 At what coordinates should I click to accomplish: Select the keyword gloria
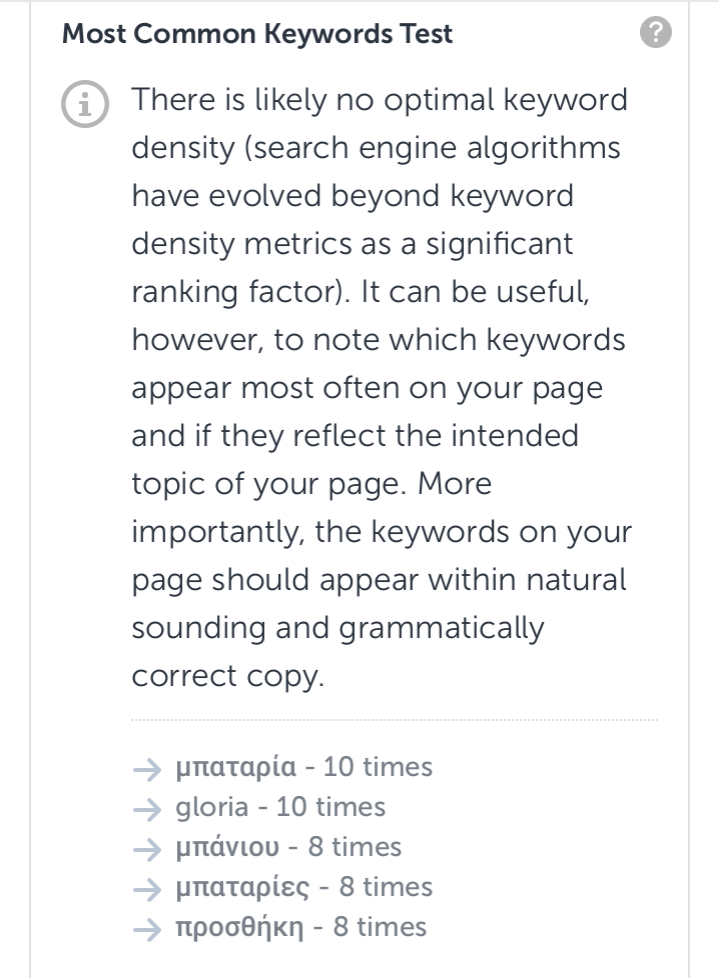tap(212, 808)
